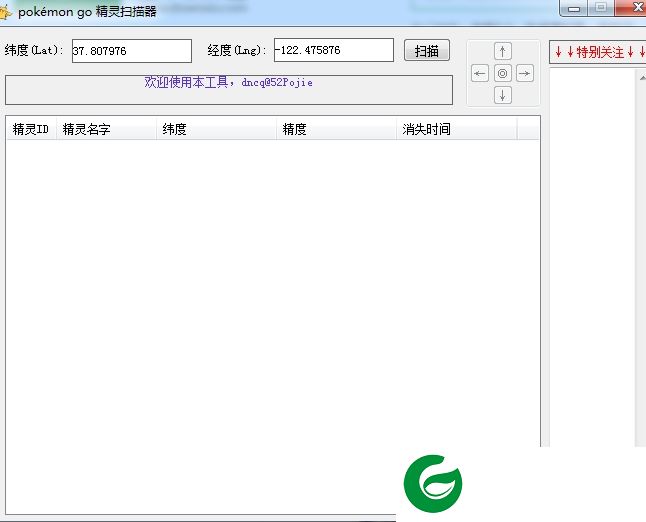This screenshot has height=522, width=646.
Task: Click the down arrow direction button
Action: tap(503, 96)
